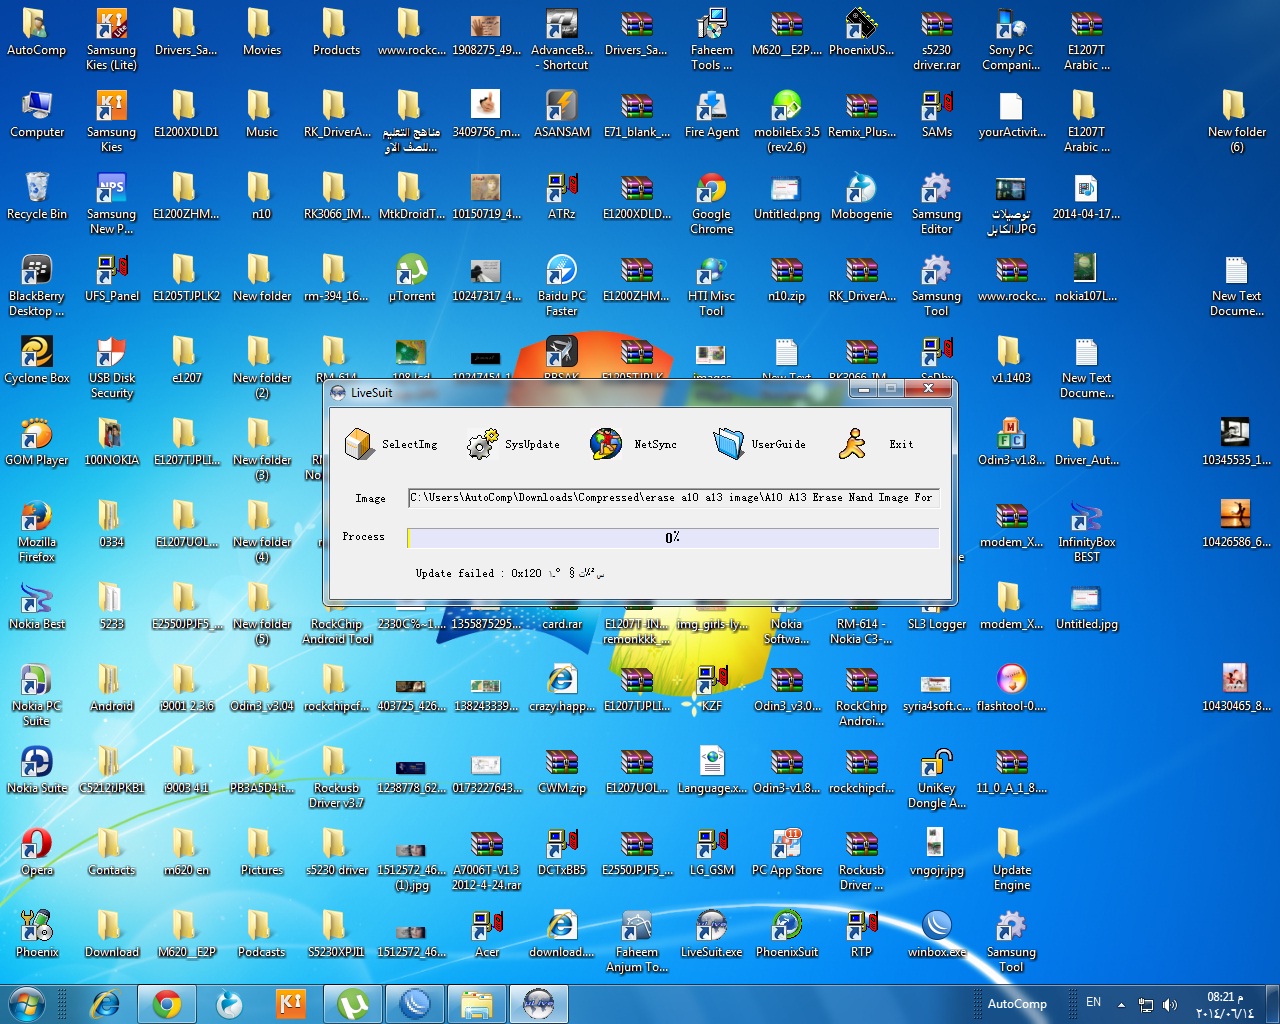This screenshot has height=1024, width=1280.
Task: Select Mobogenie desktop icon
Action: tap(862, 196)
